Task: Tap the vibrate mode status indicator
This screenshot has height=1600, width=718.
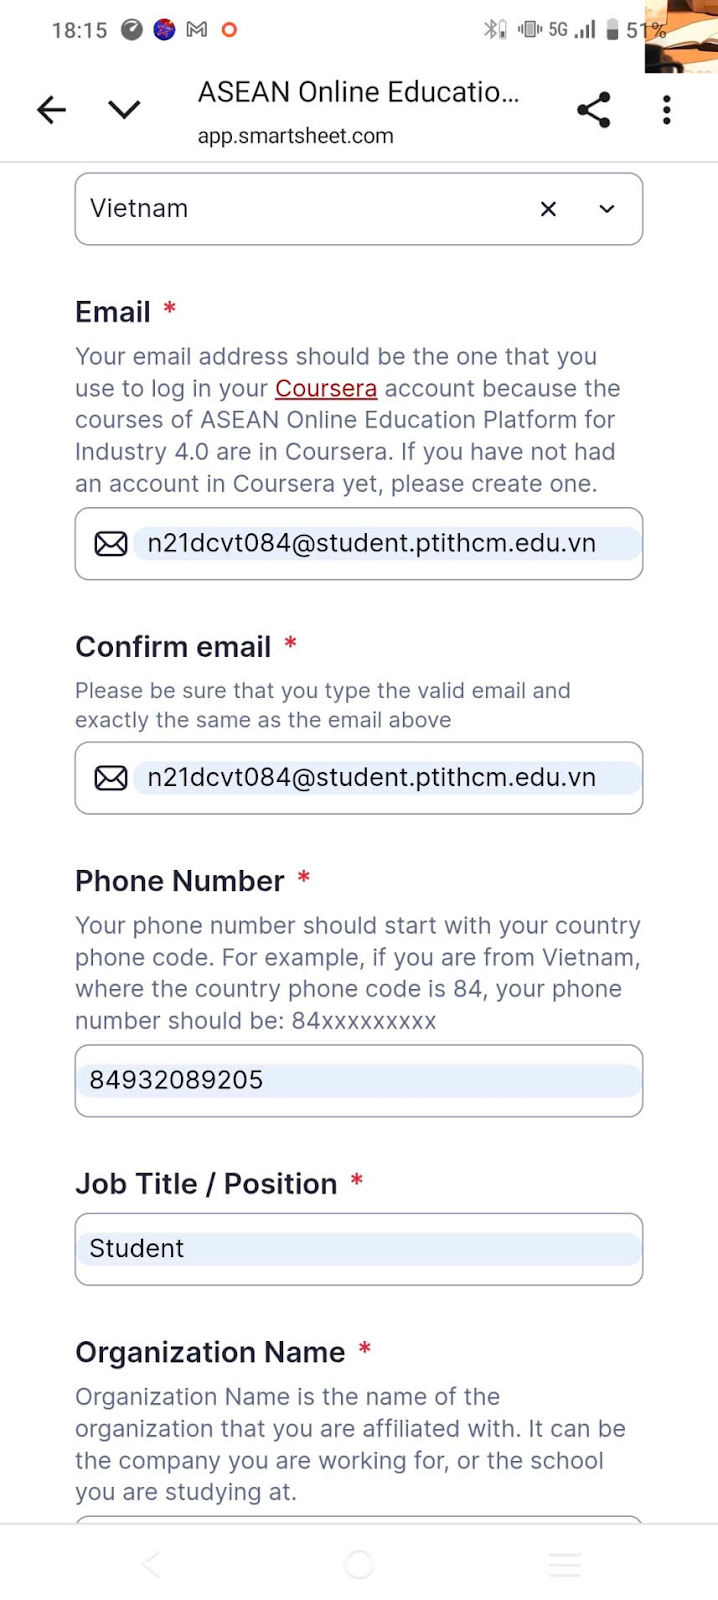Action: tap(529, 30)
